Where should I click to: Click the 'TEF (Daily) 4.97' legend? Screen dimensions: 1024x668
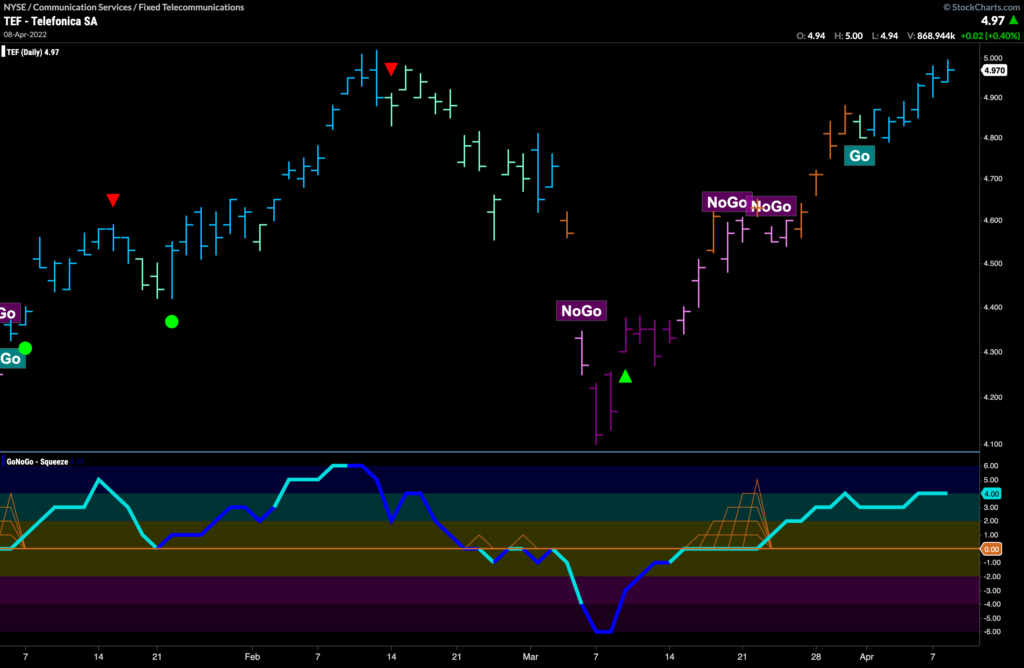click(x=32, y=52)
